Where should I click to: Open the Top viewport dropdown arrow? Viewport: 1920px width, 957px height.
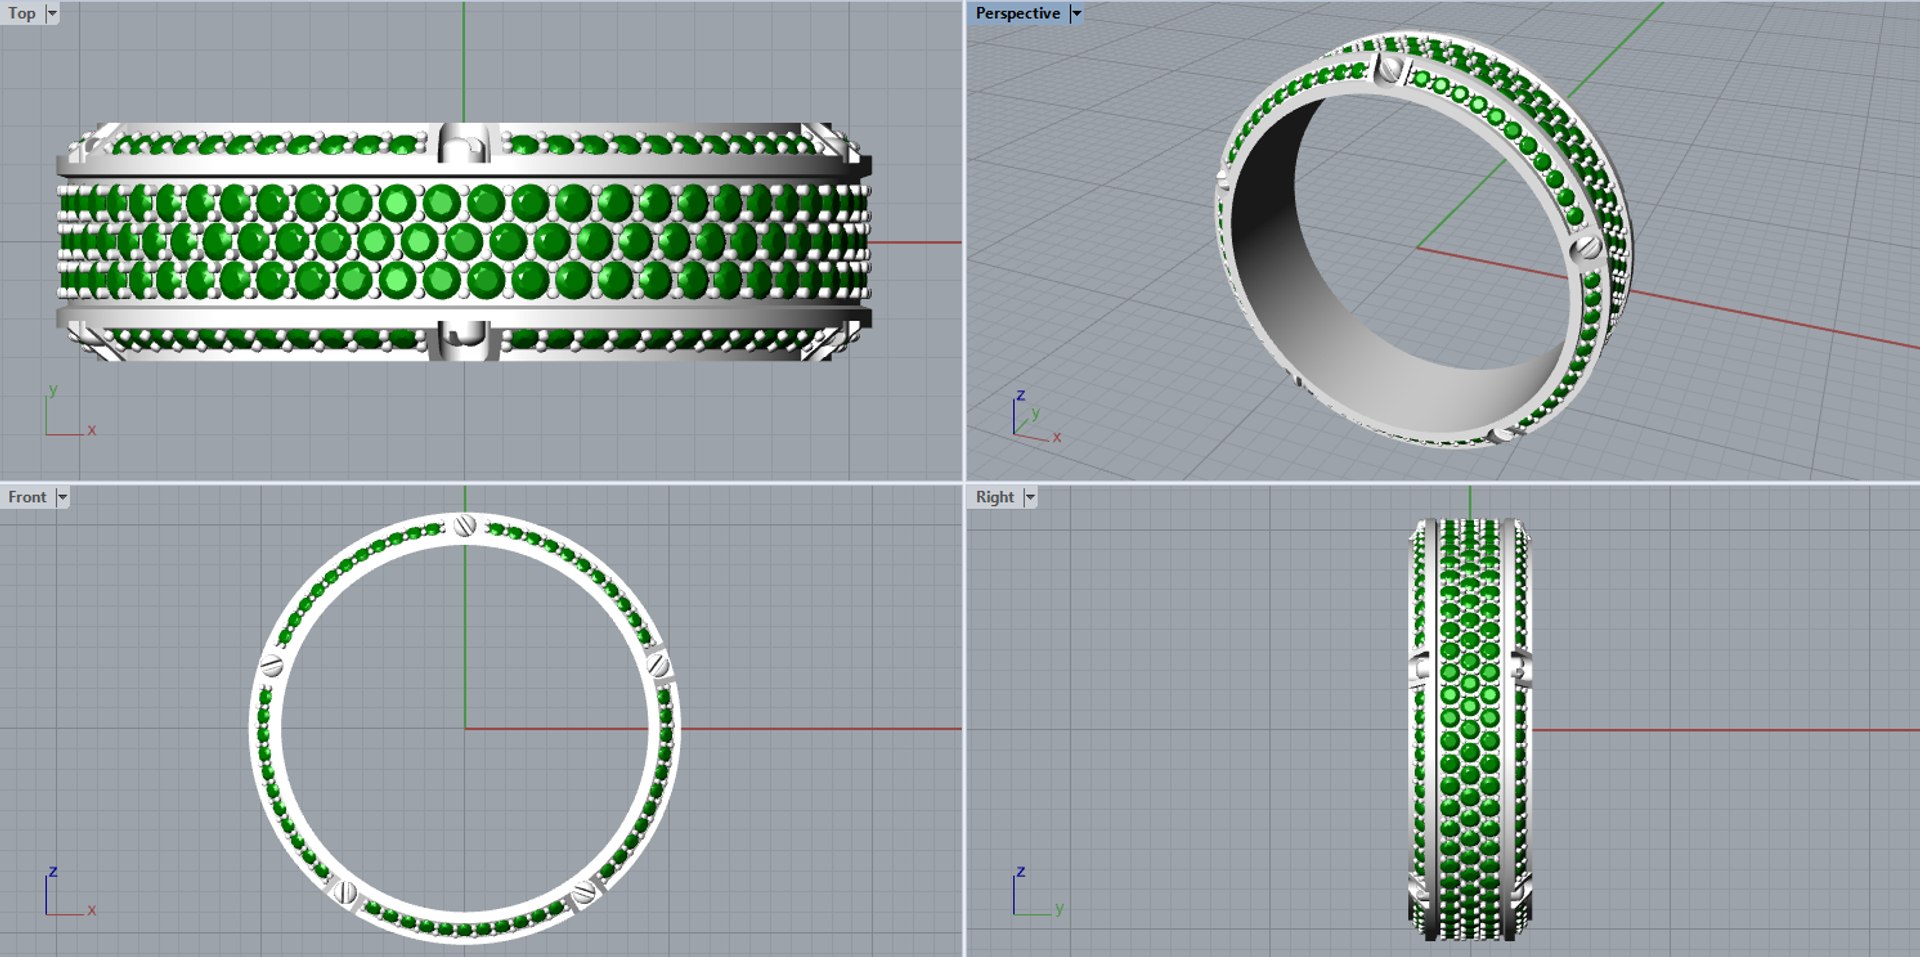[52, 13]
